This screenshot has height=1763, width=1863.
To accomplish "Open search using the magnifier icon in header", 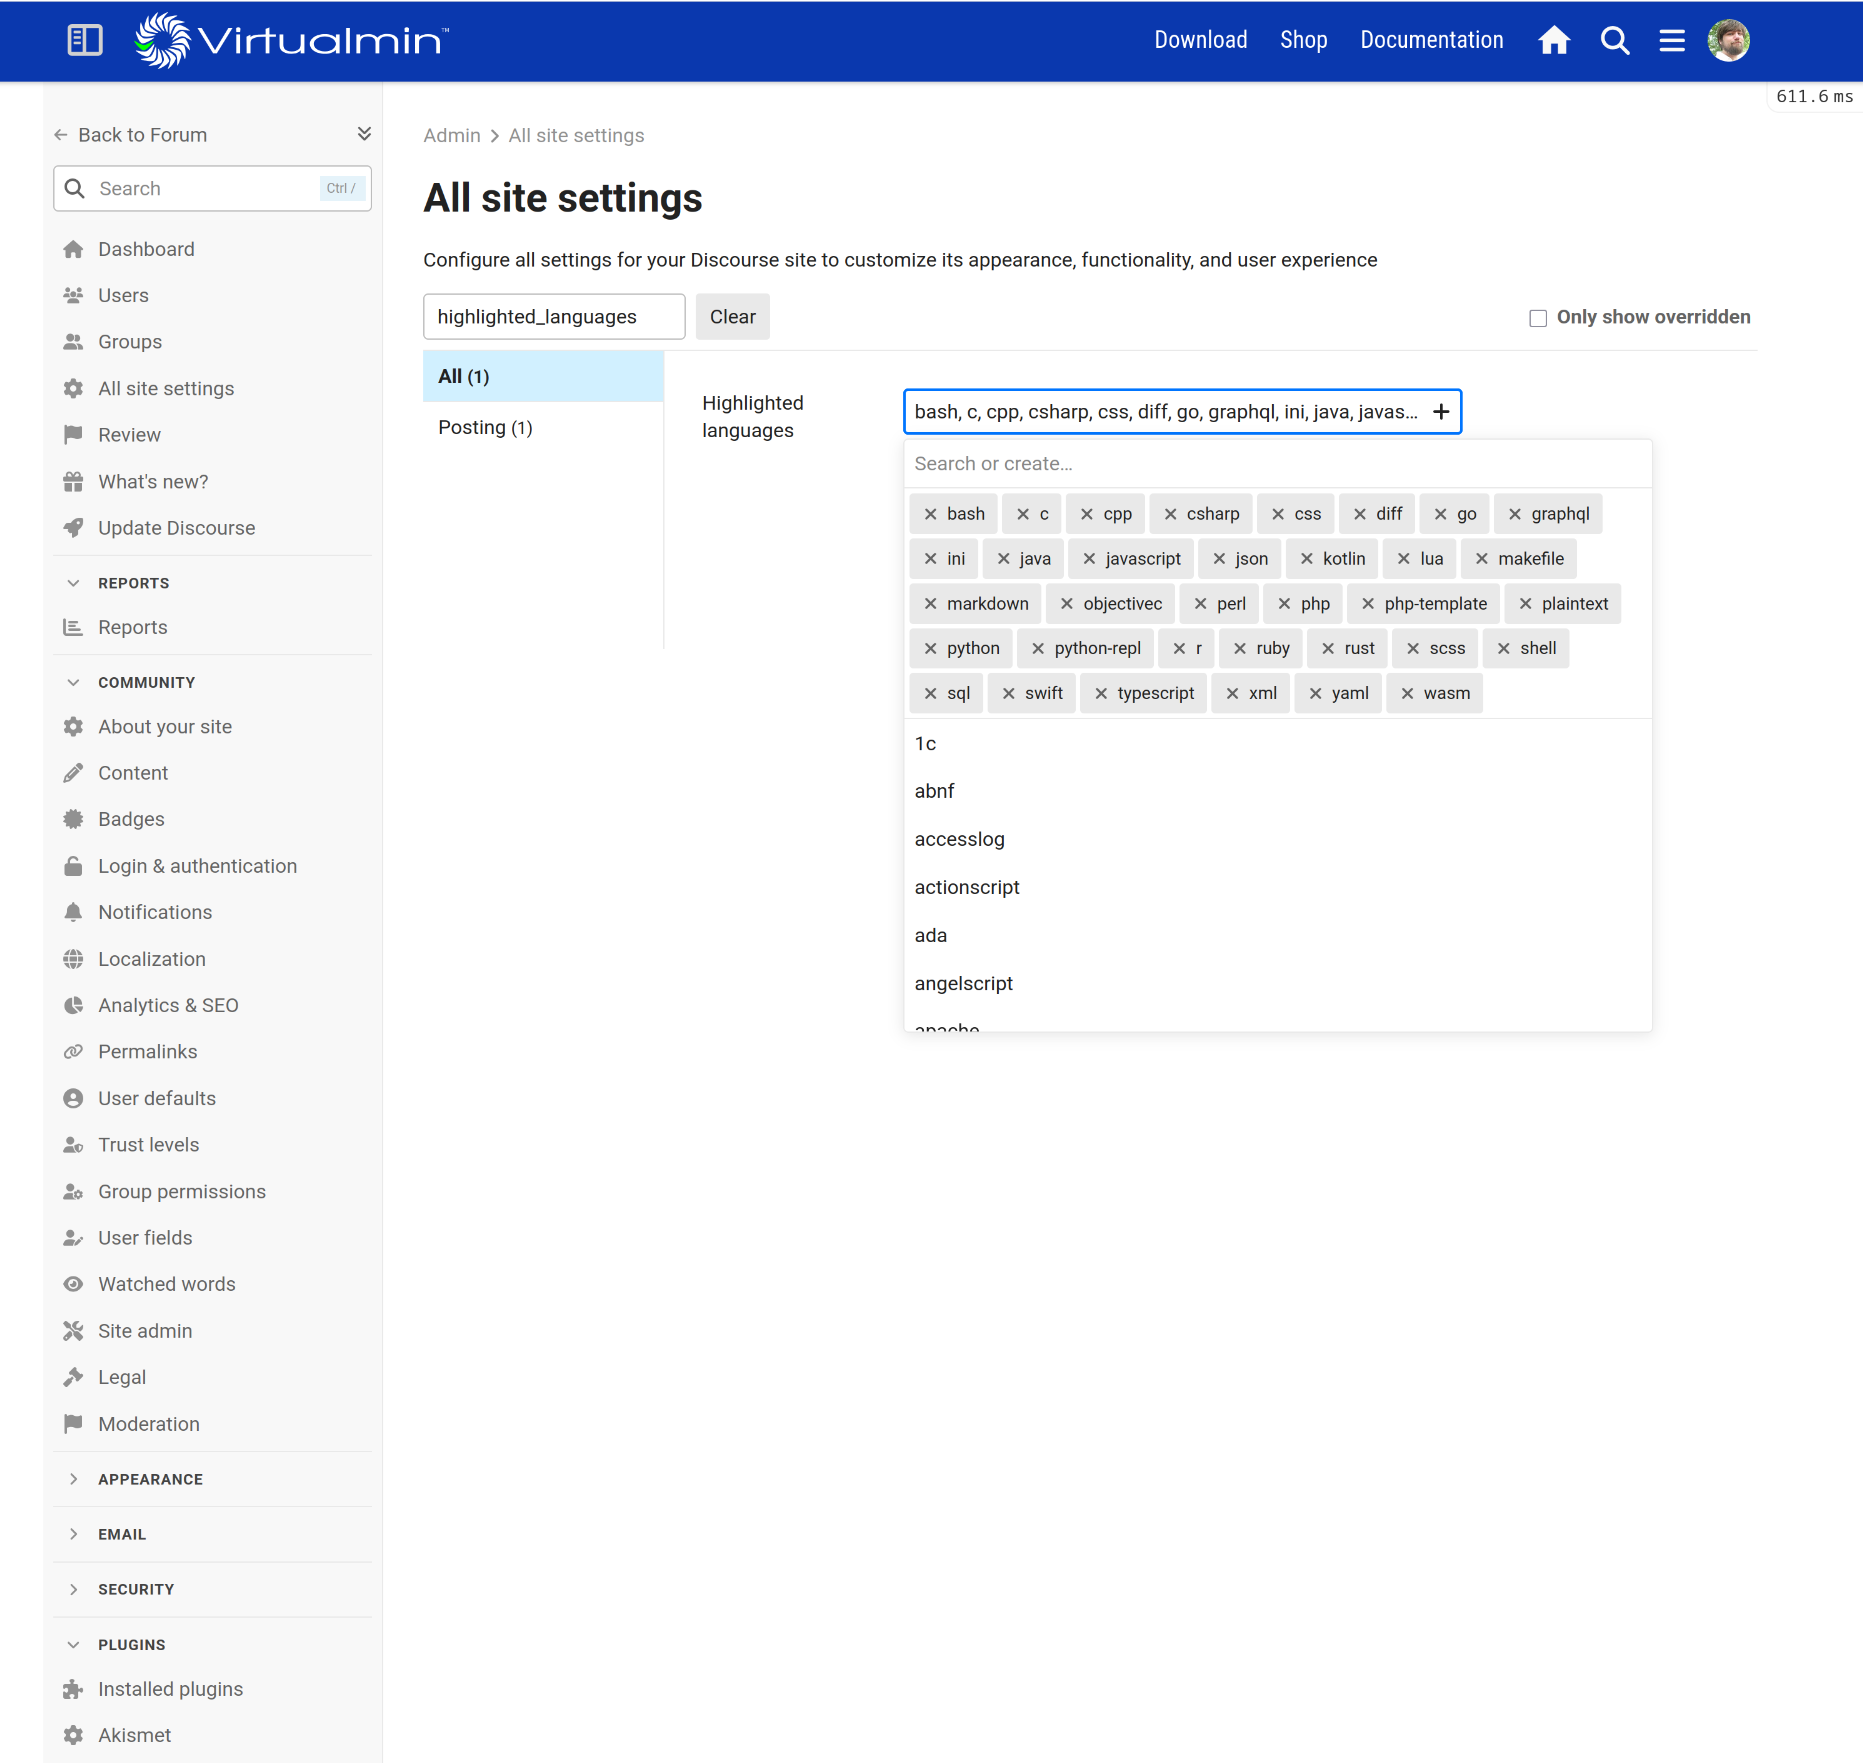I will click(x=1615, y=40).
